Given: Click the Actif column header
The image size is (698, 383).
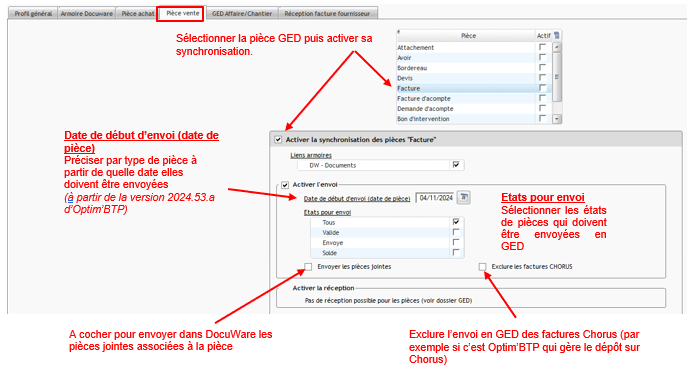Looking at the screenshot, I should click(543, 36).
